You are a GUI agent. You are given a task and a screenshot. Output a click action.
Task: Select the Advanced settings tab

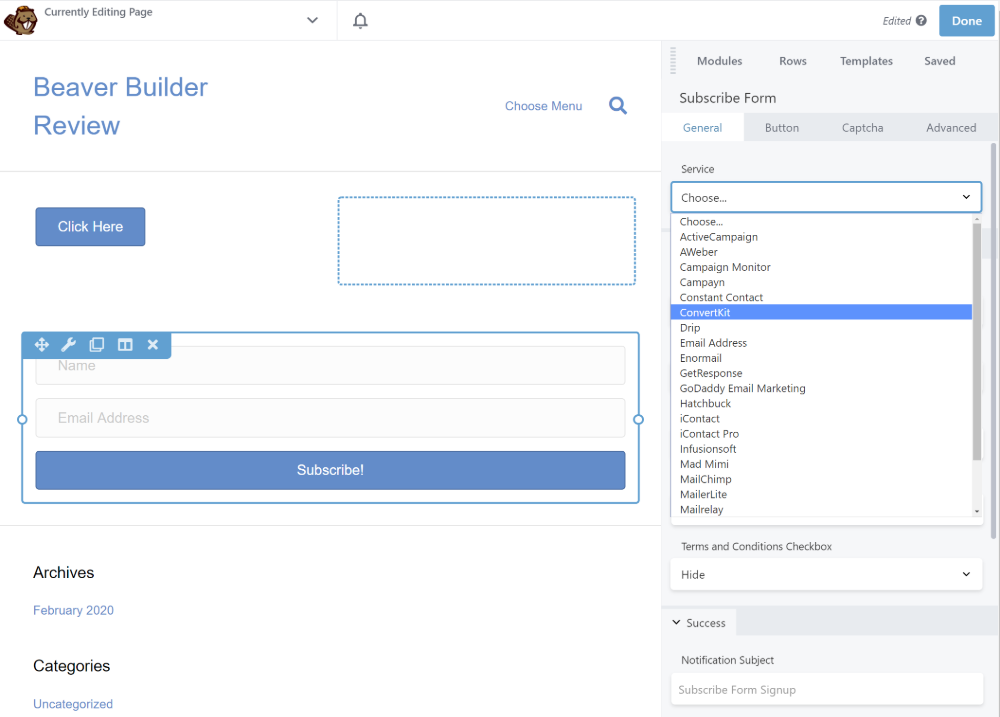pos(951,128)
